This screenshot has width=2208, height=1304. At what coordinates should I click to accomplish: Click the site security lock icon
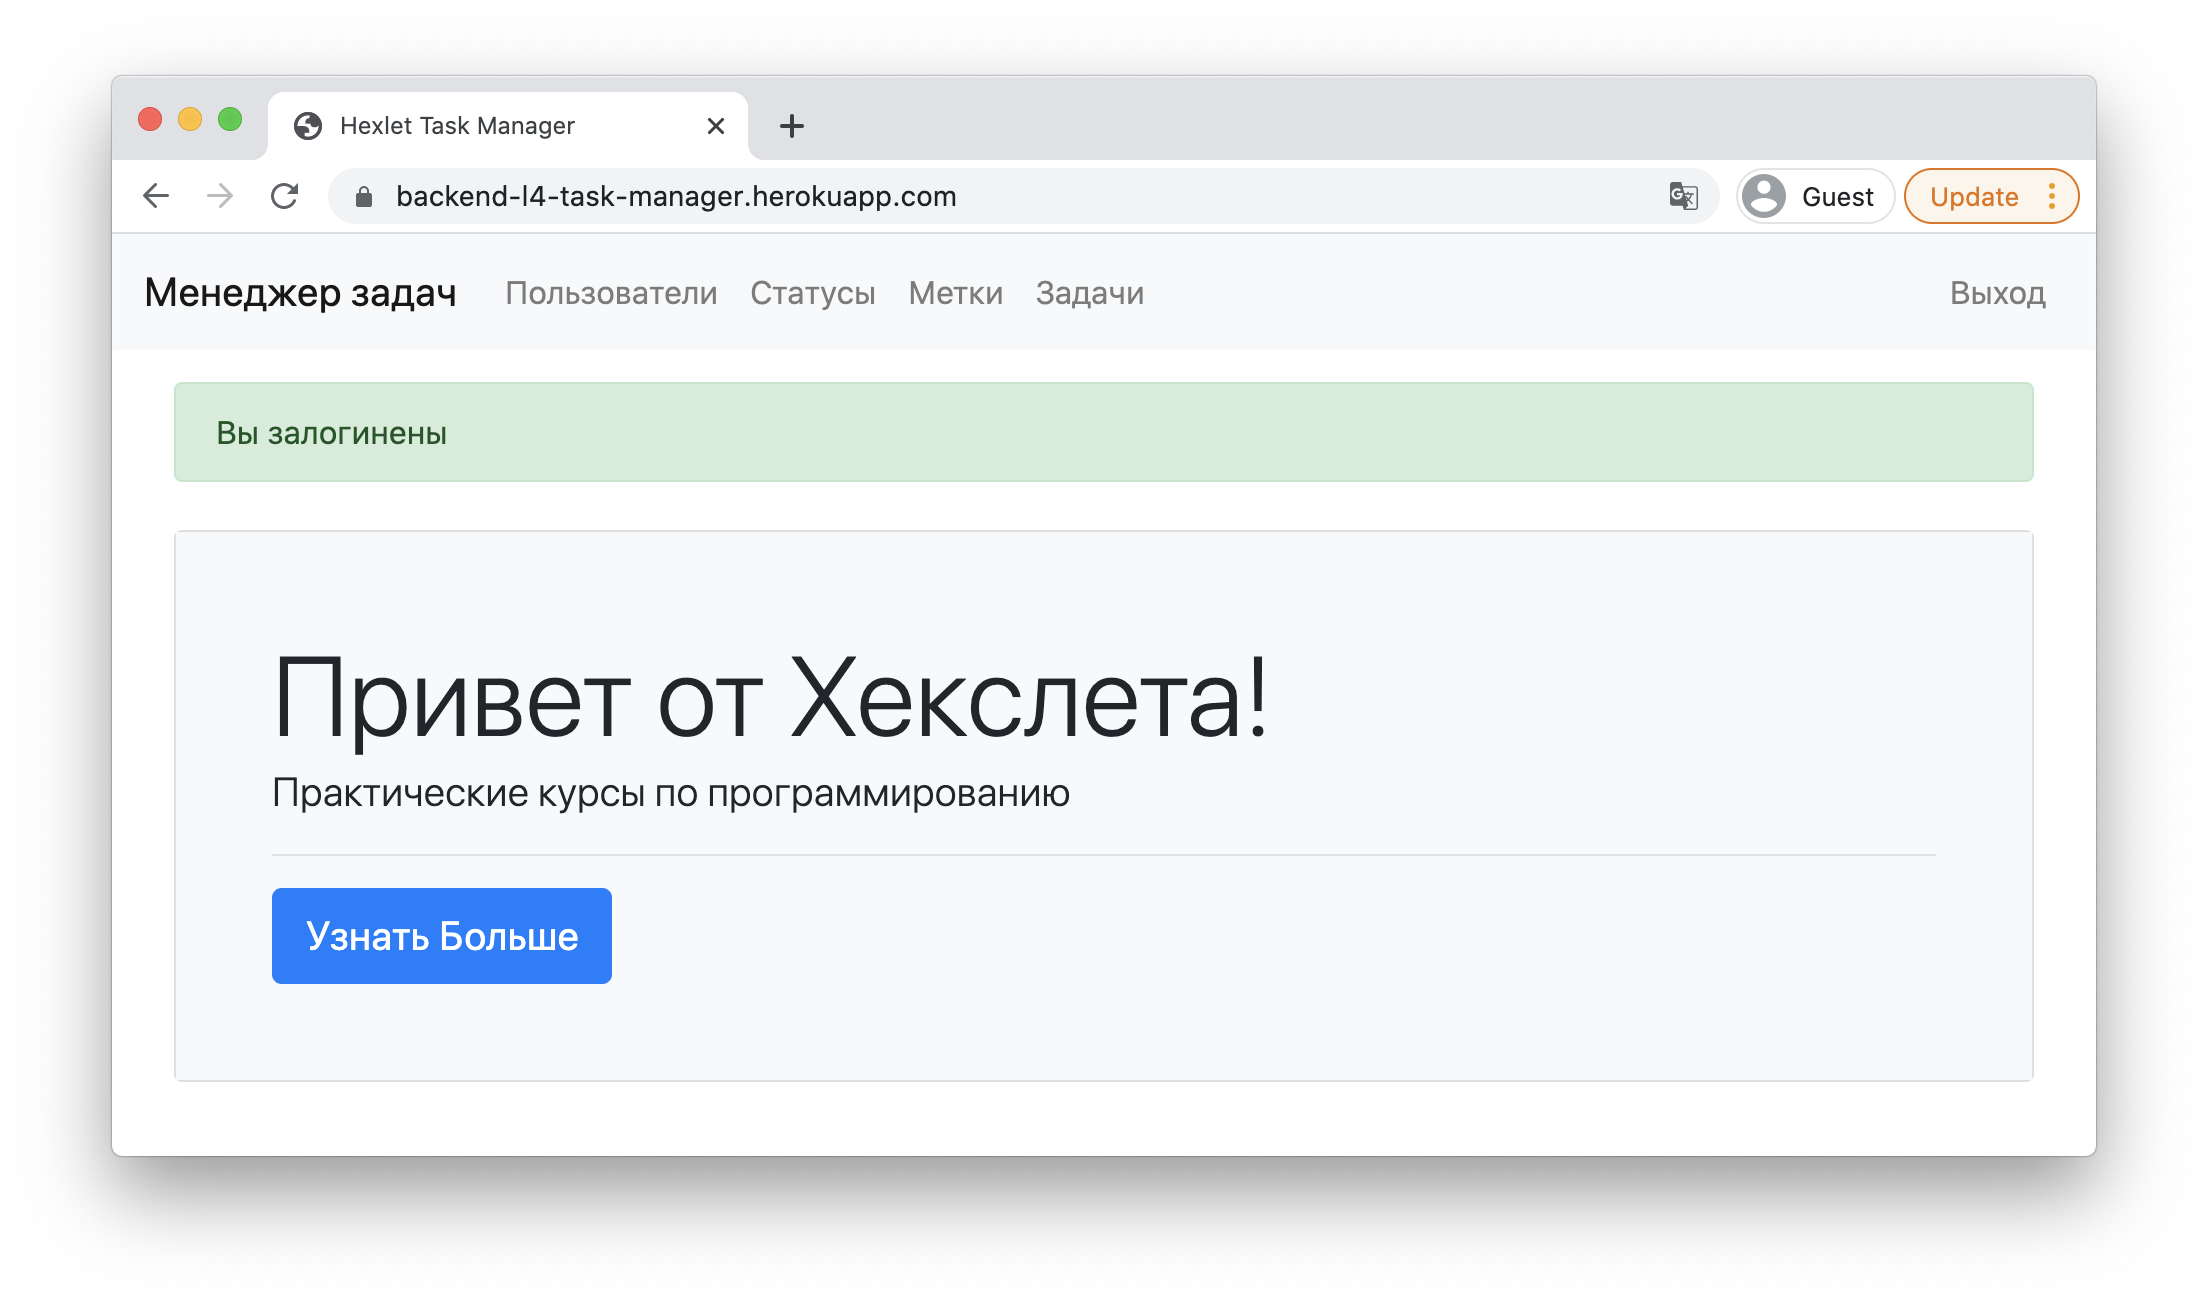tap(362, 196)
